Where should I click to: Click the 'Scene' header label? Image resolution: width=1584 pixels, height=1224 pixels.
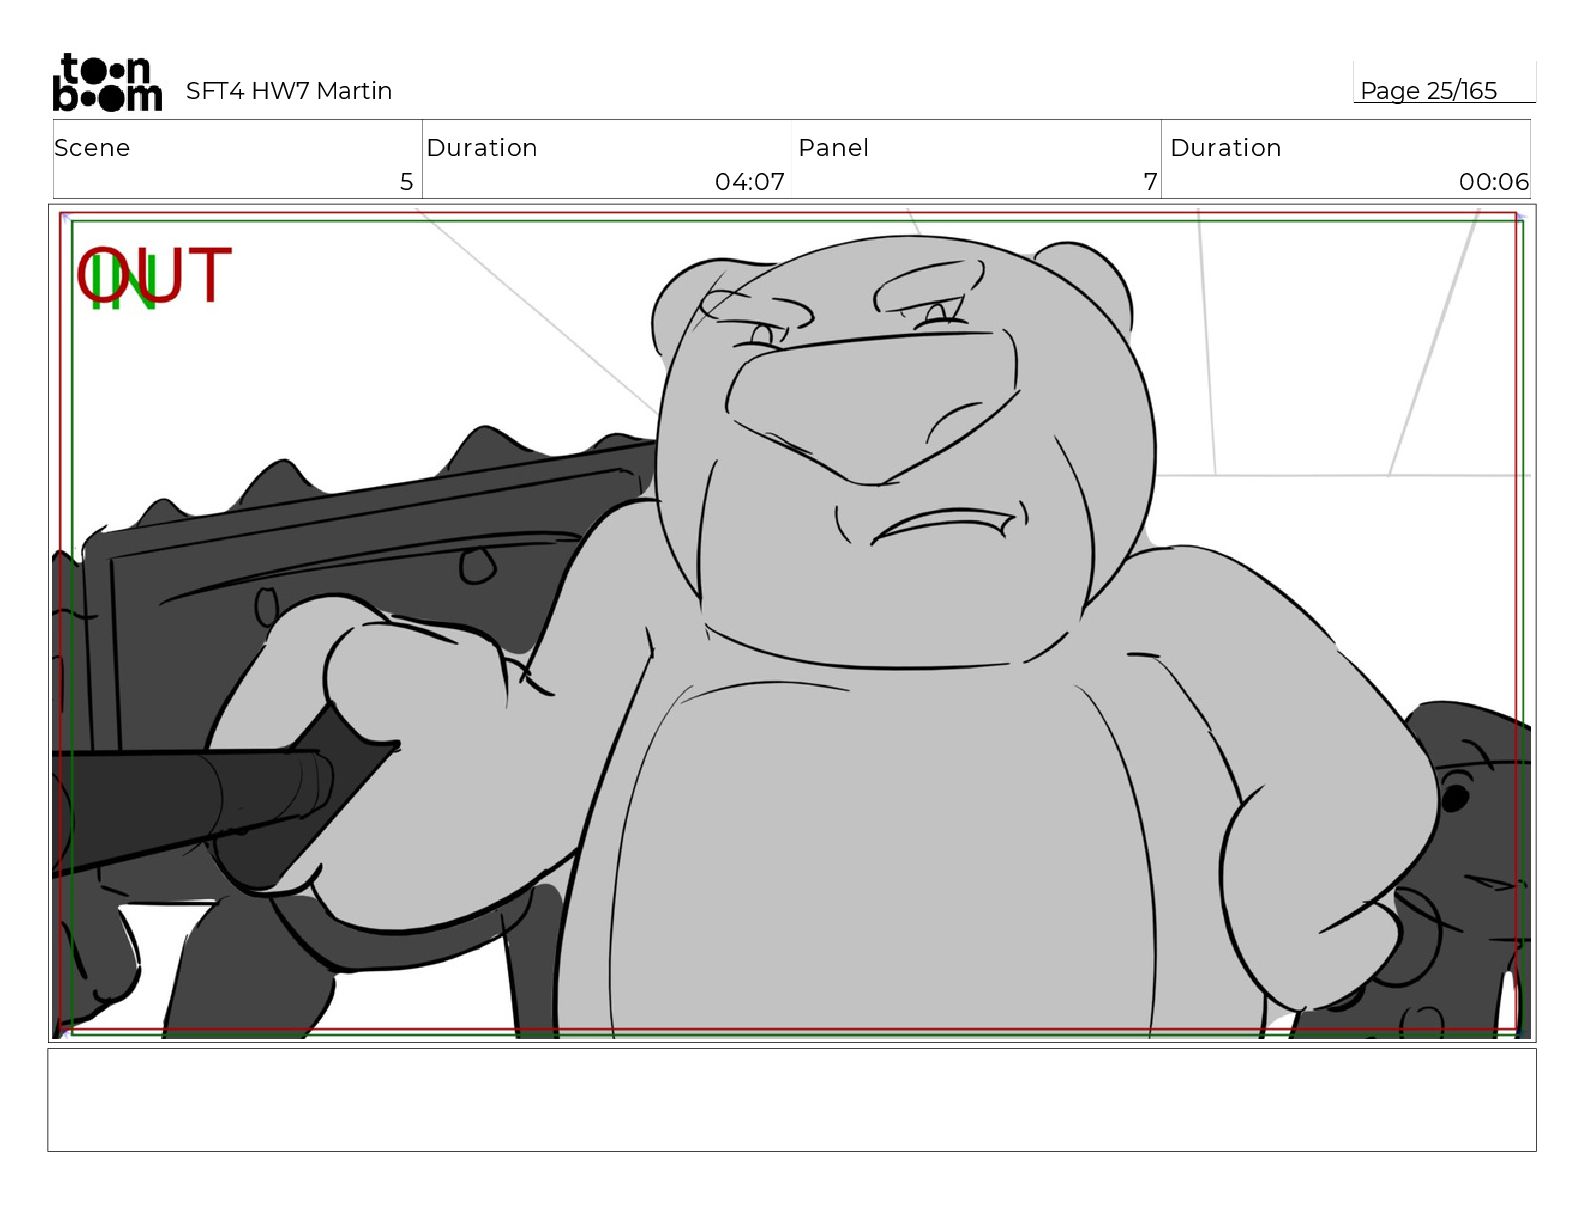click(92, 148)
